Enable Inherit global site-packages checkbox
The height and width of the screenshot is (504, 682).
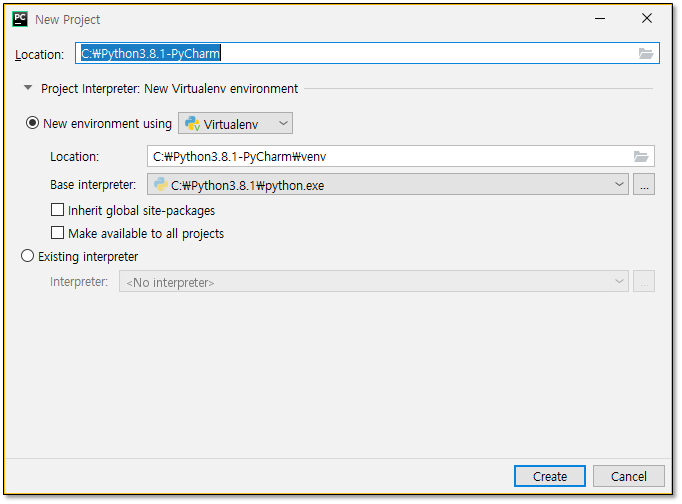click(x=57, y=210)
